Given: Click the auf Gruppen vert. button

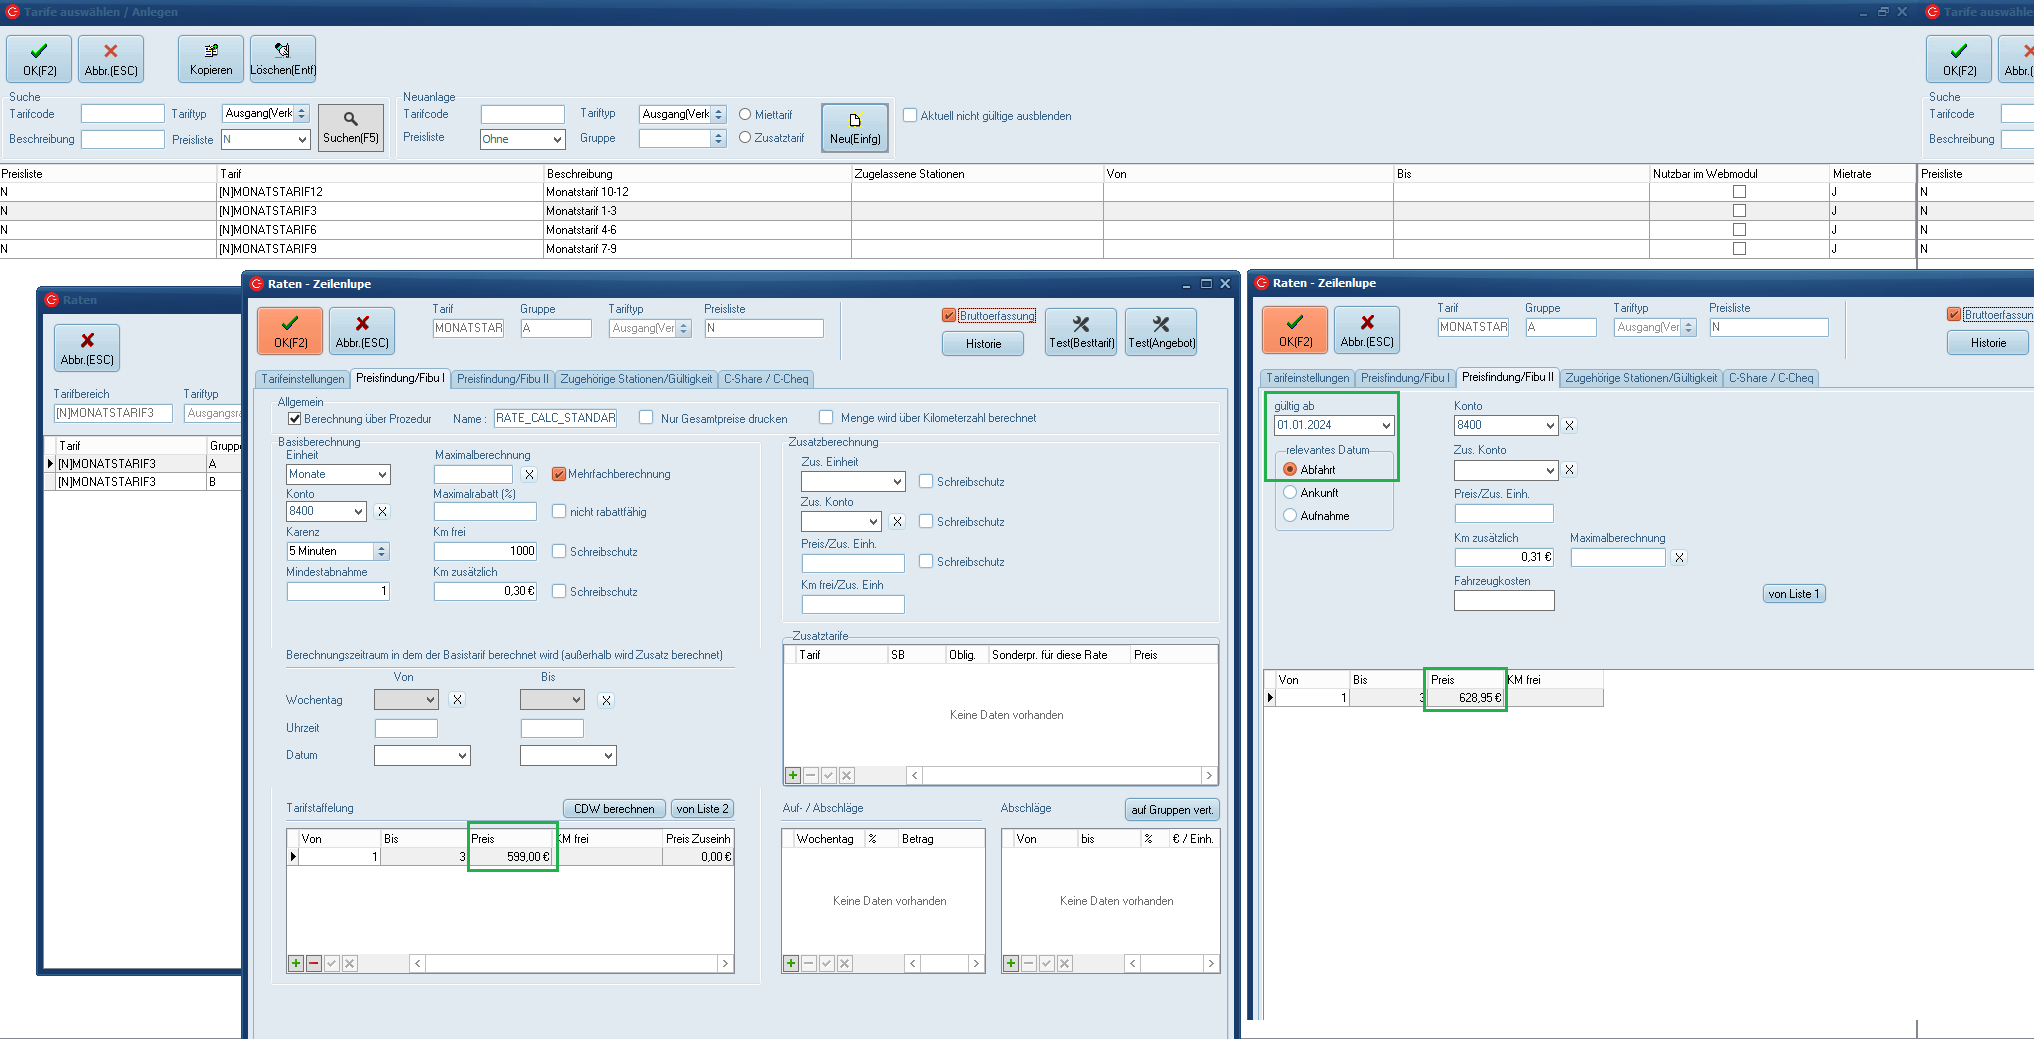Looking at the screenshot, I should pos(1171,810).
